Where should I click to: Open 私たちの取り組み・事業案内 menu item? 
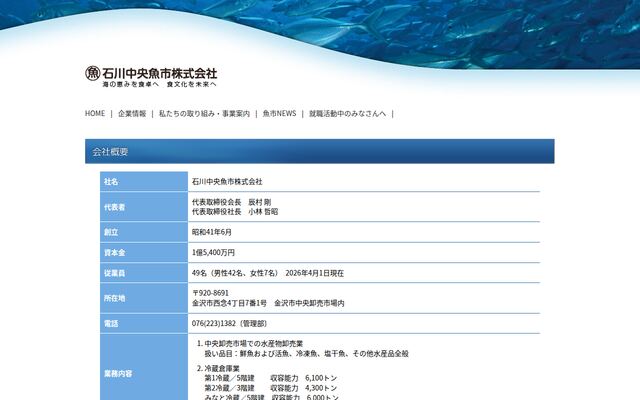[204, 113]
